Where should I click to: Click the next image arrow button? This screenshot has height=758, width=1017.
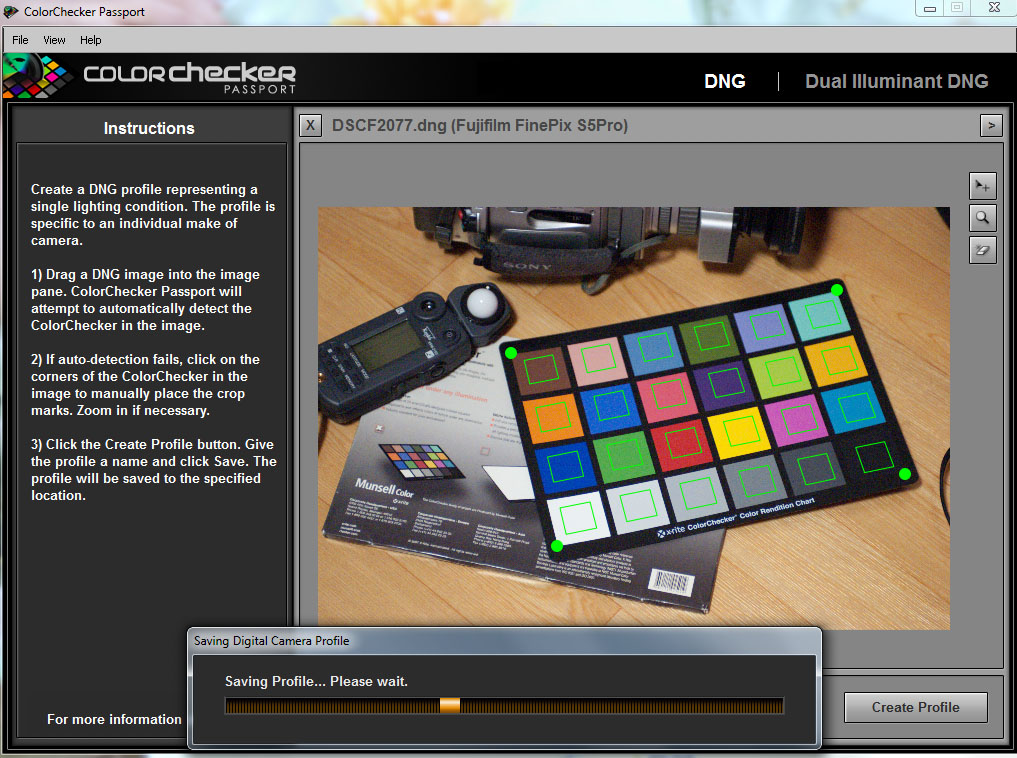pos(991,125)
